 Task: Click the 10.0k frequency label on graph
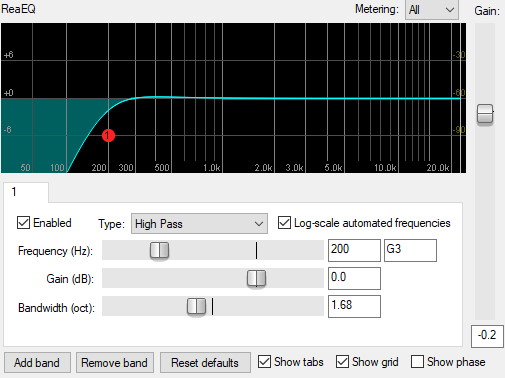tap(385, 168)
